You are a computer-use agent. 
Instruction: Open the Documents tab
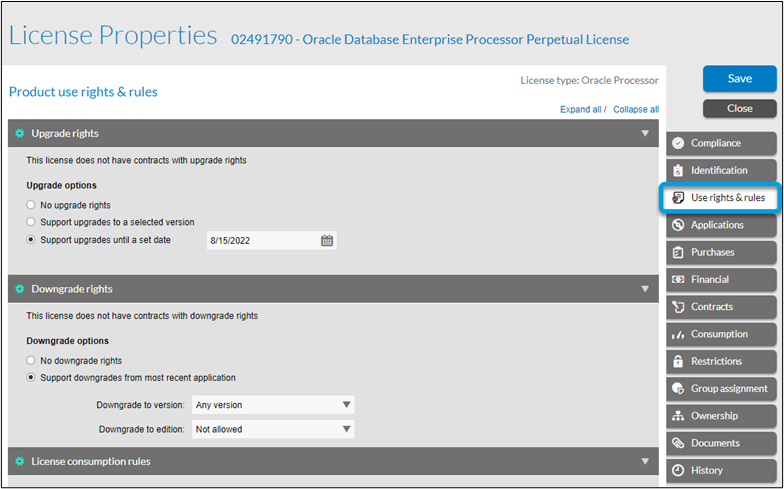click(721, 443)
